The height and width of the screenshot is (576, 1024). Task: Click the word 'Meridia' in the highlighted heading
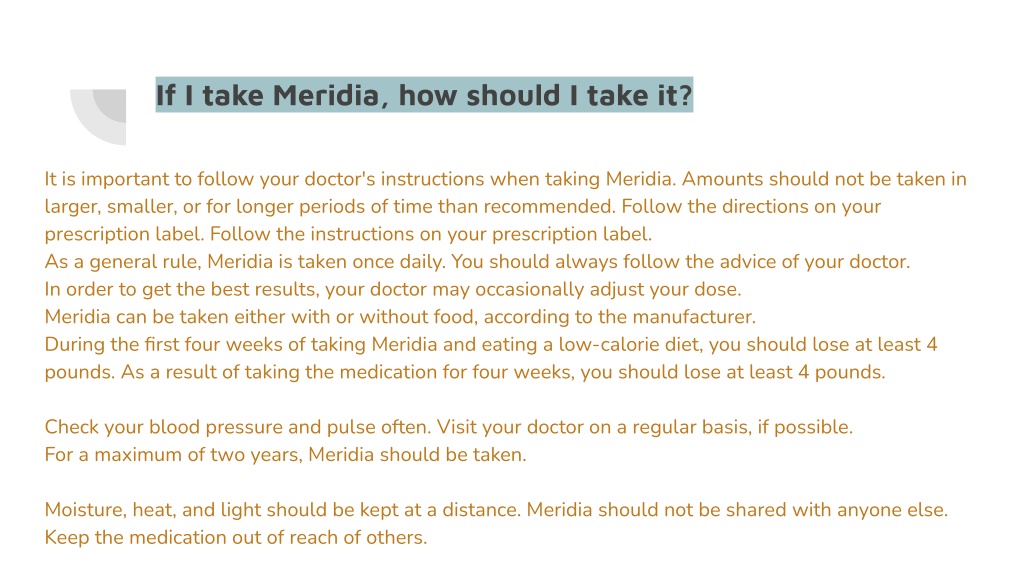point(325,95)
